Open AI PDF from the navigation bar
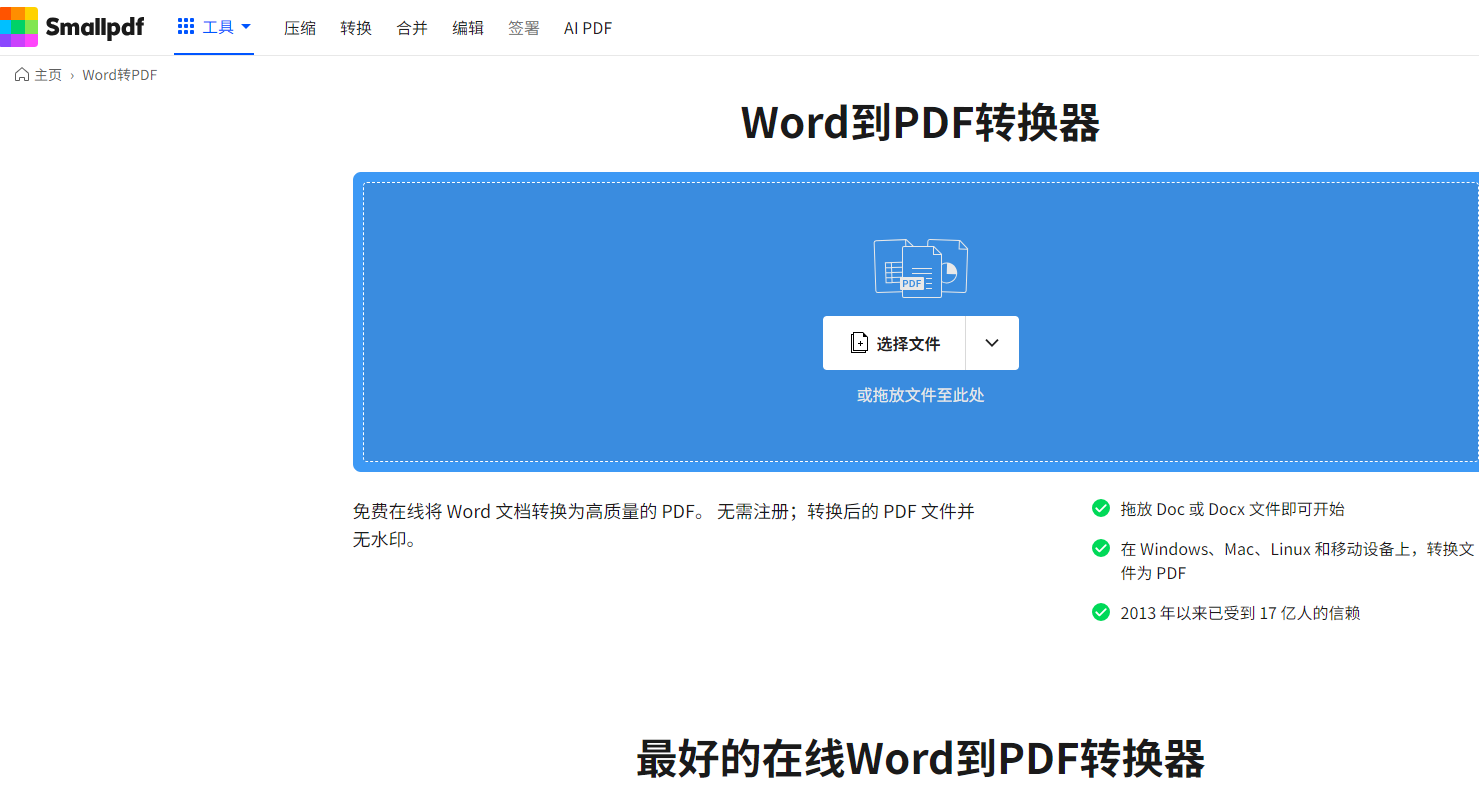Viewport: 1479px width, 804px height. (588, 28)
